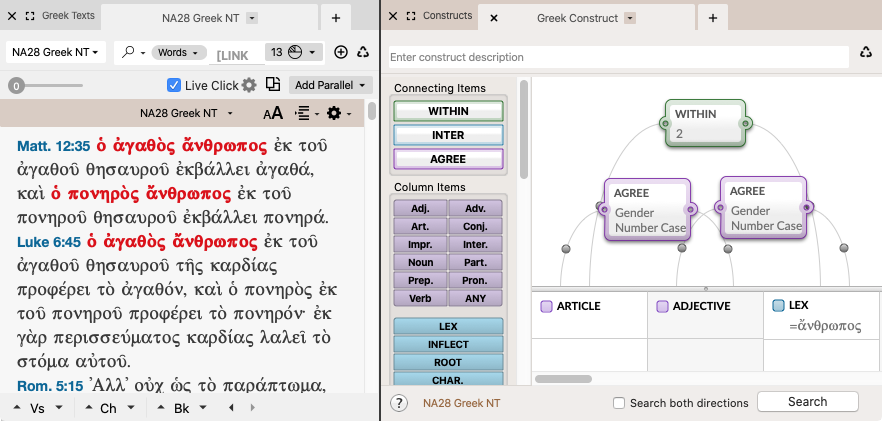Click the recycle icon in Greek Texts pane
Viewport: 882px width, 421px height.
363,53
